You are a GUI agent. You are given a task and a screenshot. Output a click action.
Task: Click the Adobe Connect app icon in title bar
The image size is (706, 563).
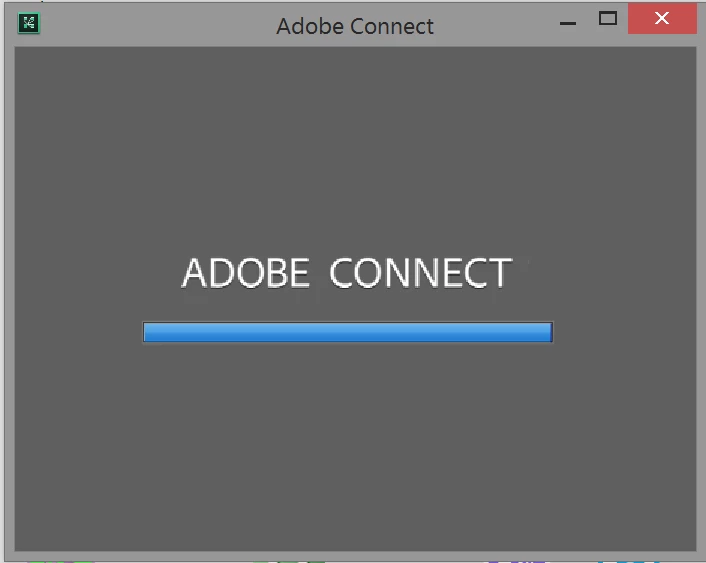pyautogui.click(x=29, y=23)
